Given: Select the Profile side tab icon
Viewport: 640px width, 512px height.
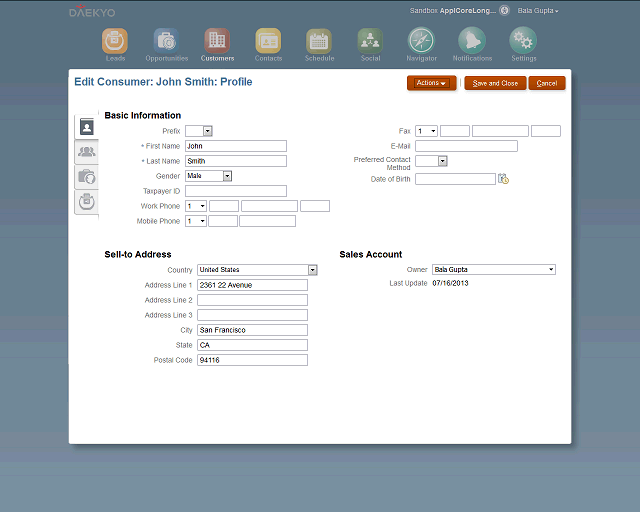Looking at the screenshot, I should click(87, 127).
